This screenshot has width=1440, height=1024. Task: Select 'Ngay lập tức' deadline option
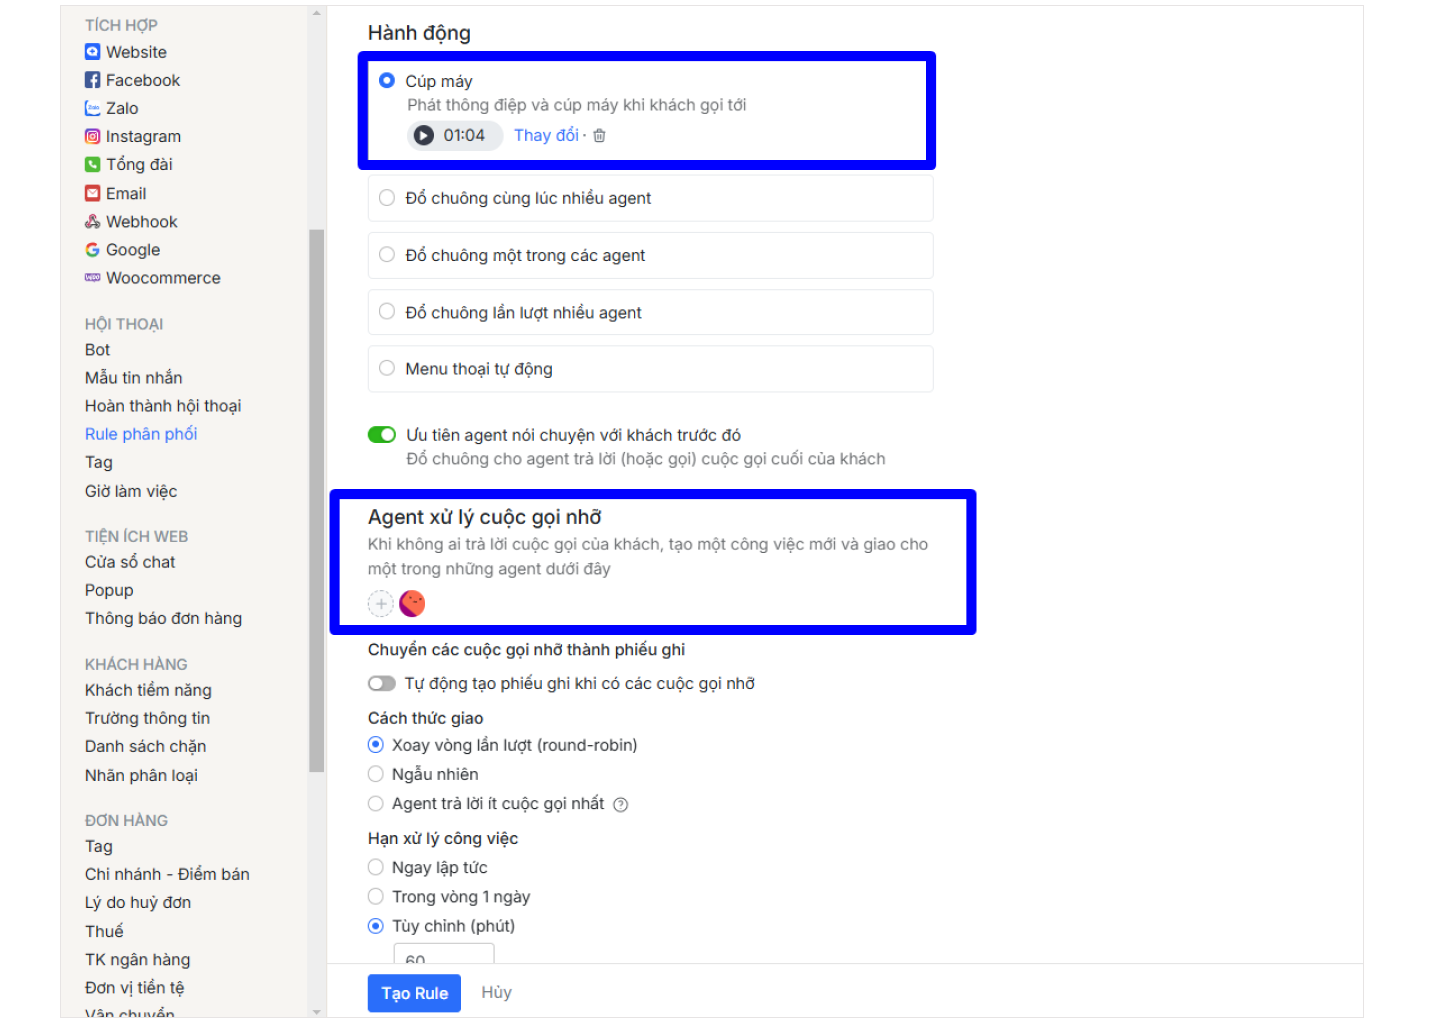click(376, 868)
